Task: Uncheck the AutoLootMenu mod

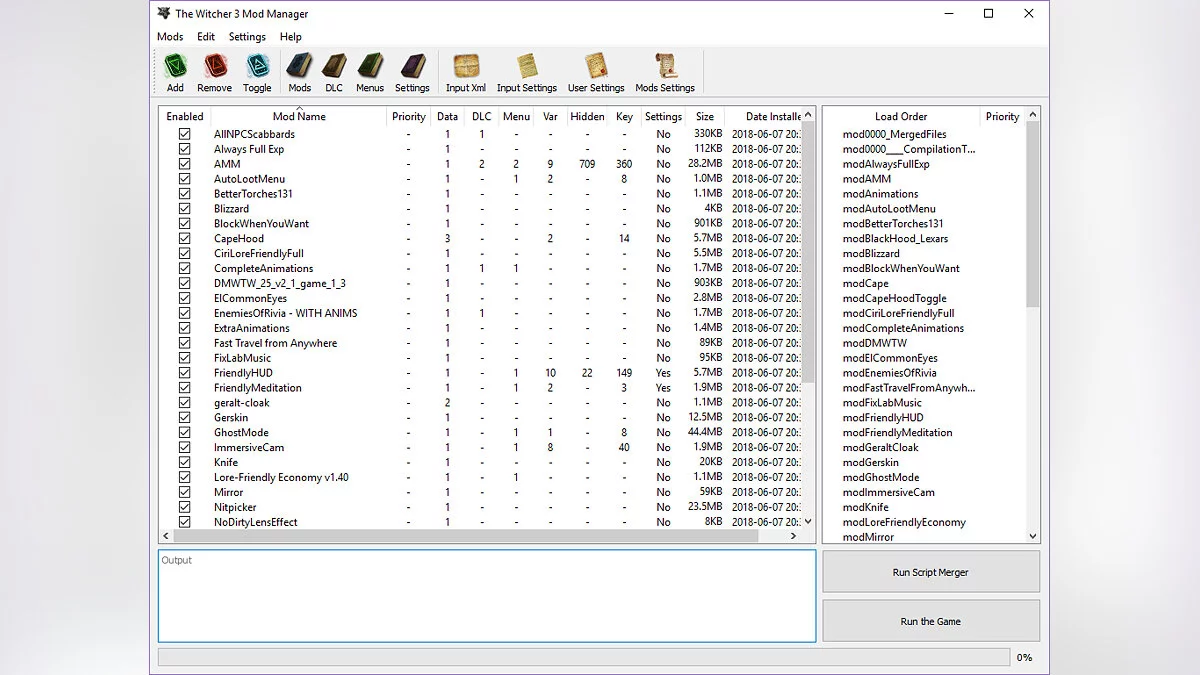Action: pyautogui.click(x=184, y=178)
